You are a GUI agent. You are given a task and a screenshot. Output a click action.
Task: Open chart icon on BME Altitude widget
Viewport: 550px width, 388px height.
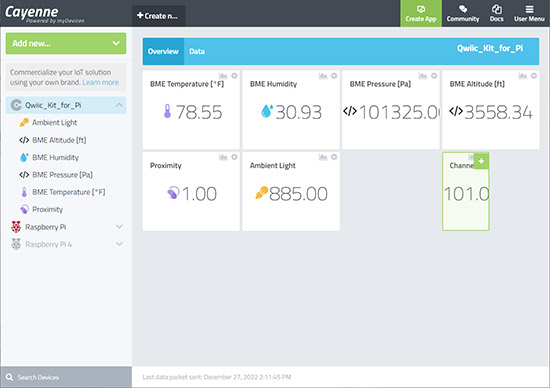tap(523, 75)
